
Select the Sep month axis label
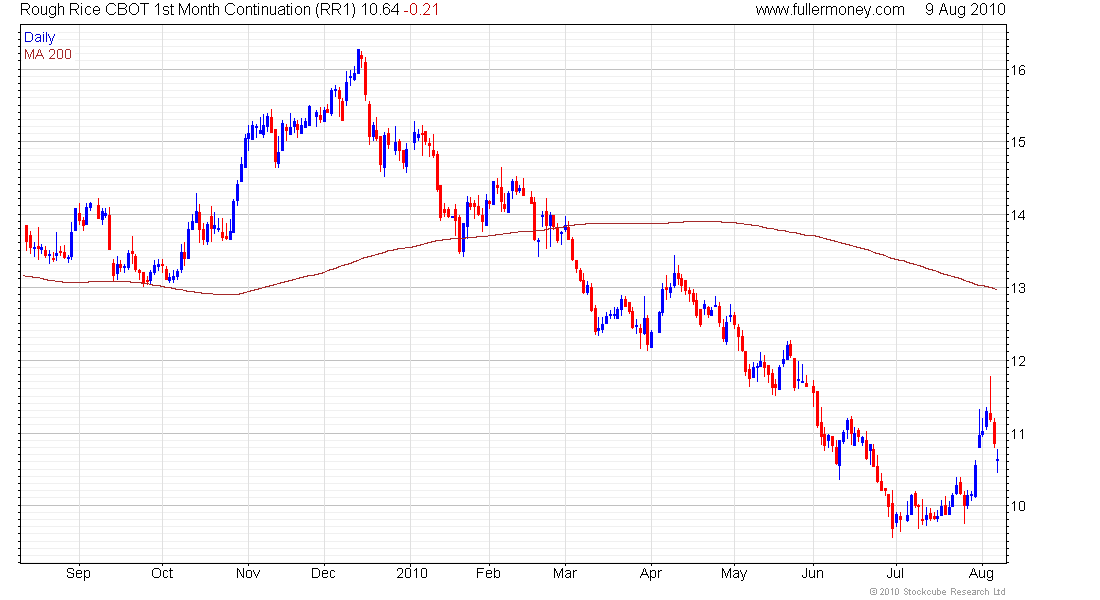click(x=79, y=573)
